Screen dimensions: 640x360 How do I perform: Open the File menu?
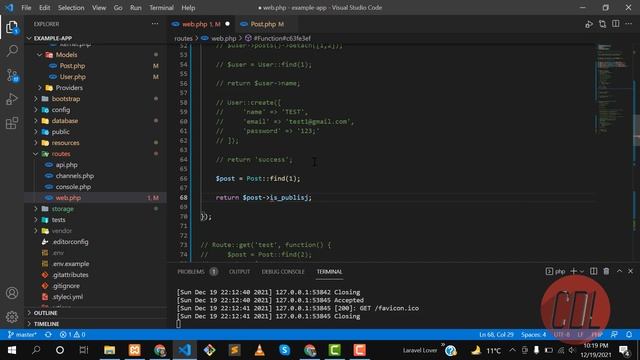(x=26, y=8)
